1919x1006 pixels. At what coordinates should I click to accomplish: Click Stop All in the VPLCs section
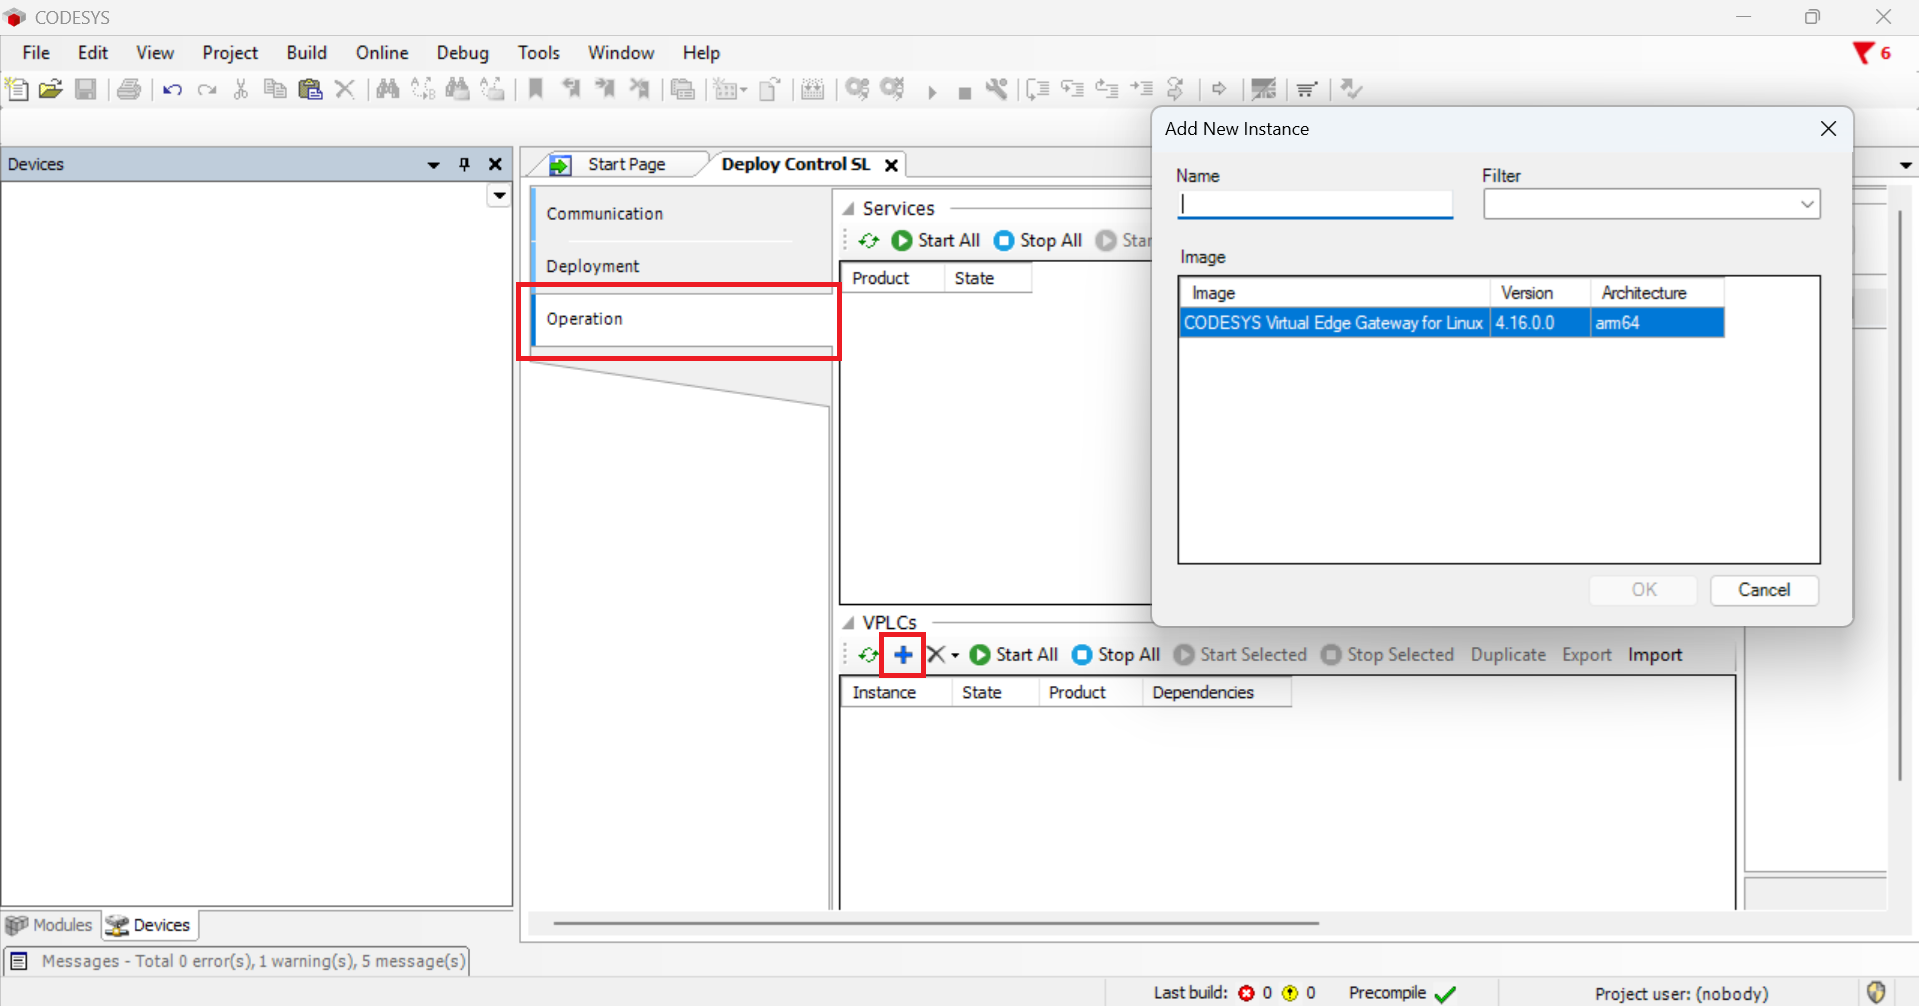point(1114,655)
